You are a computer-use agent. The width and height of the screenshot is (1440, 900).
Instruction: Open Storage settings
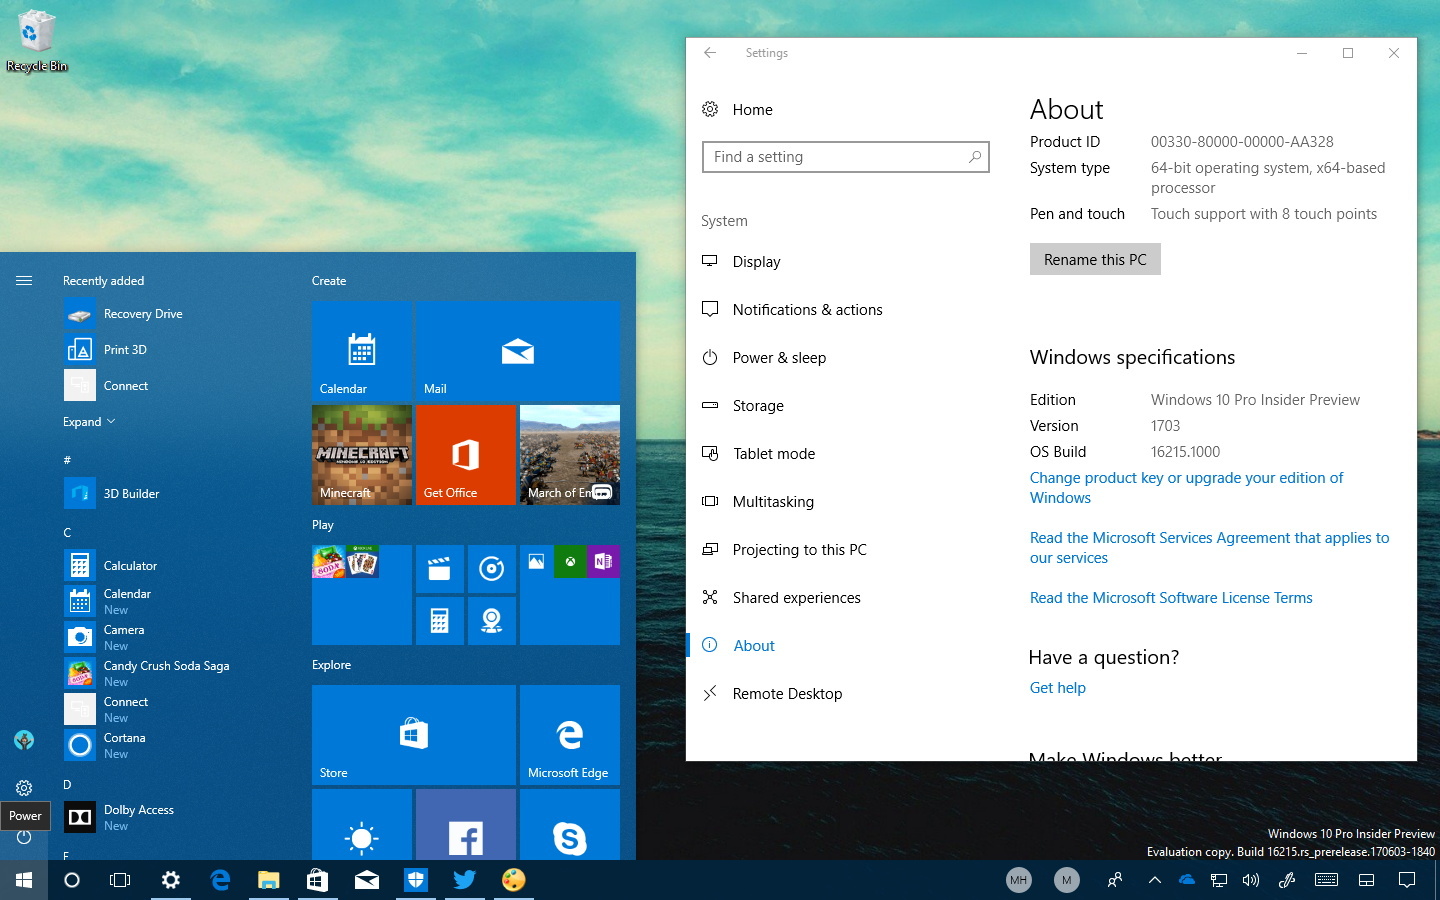pyautogui.click(x=744, y=406)
